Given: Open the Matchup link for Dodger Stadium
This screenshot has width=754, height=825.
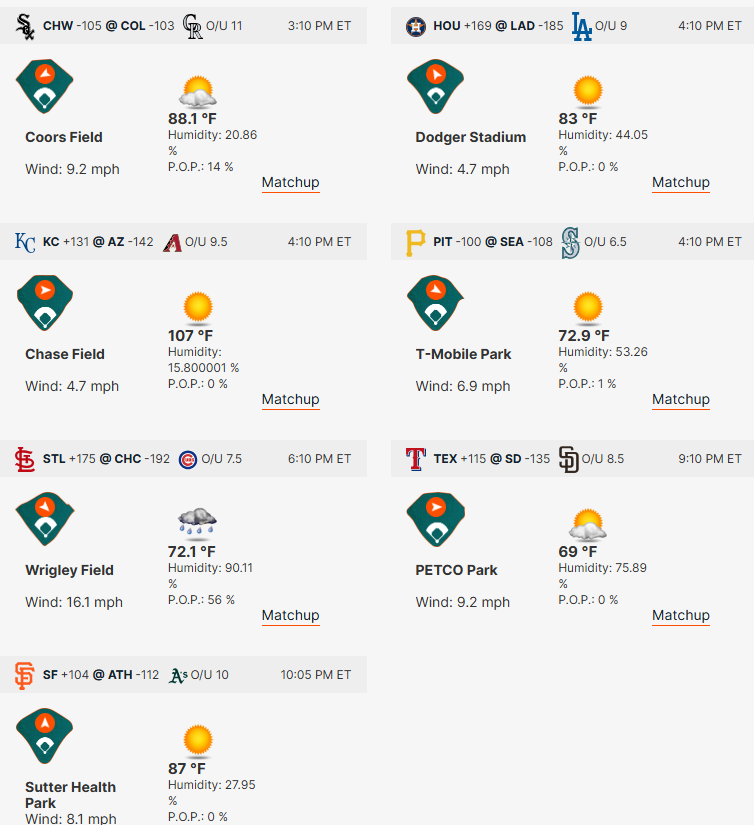Looking at the screenshot, I should (x=681, y=183).
